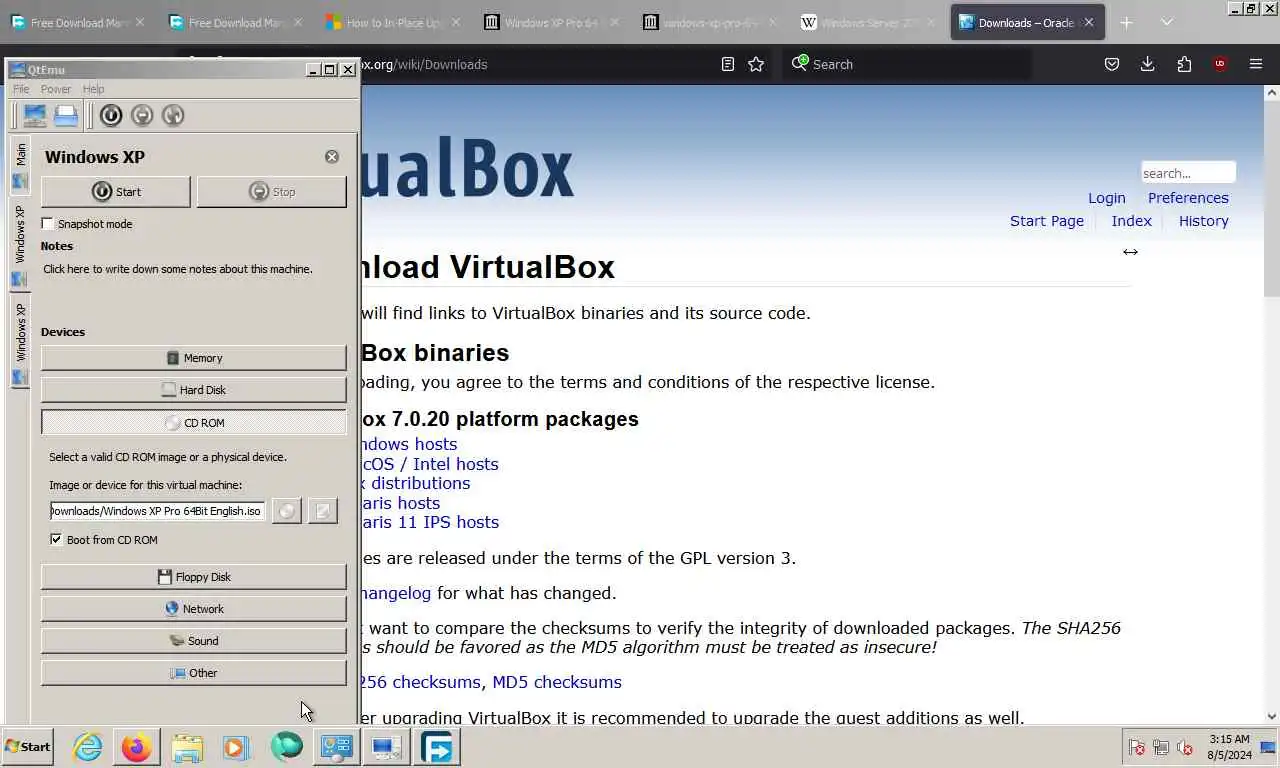Click the Firefox Search bar
Viewport: 1280px width, 768px height.
tap(907, 64)
